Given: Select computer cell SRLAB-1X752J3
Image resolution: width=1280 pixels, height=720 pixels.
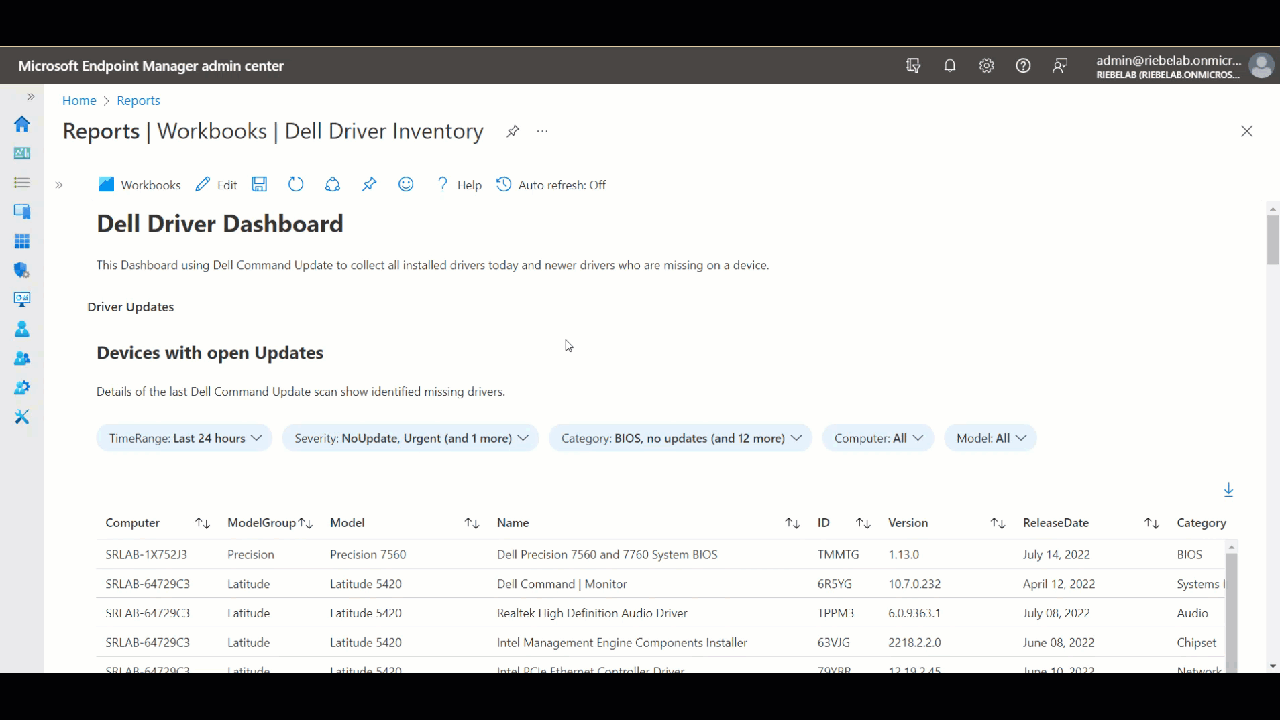Looking at the screenshot, I should (146, 554).
